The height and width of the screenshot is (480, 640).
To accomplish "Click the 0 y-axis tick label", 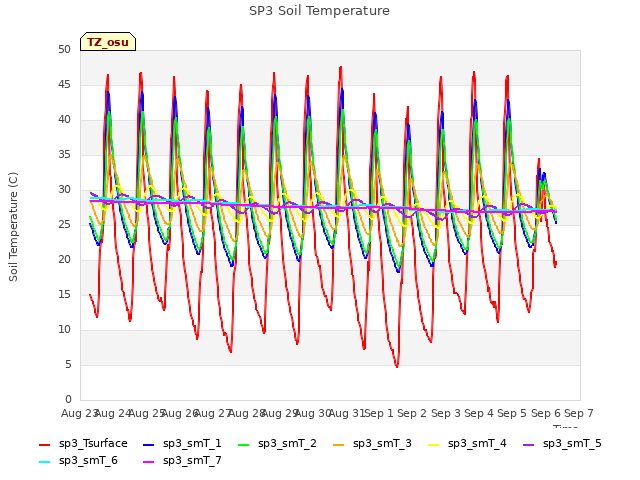I will [68, 400].
